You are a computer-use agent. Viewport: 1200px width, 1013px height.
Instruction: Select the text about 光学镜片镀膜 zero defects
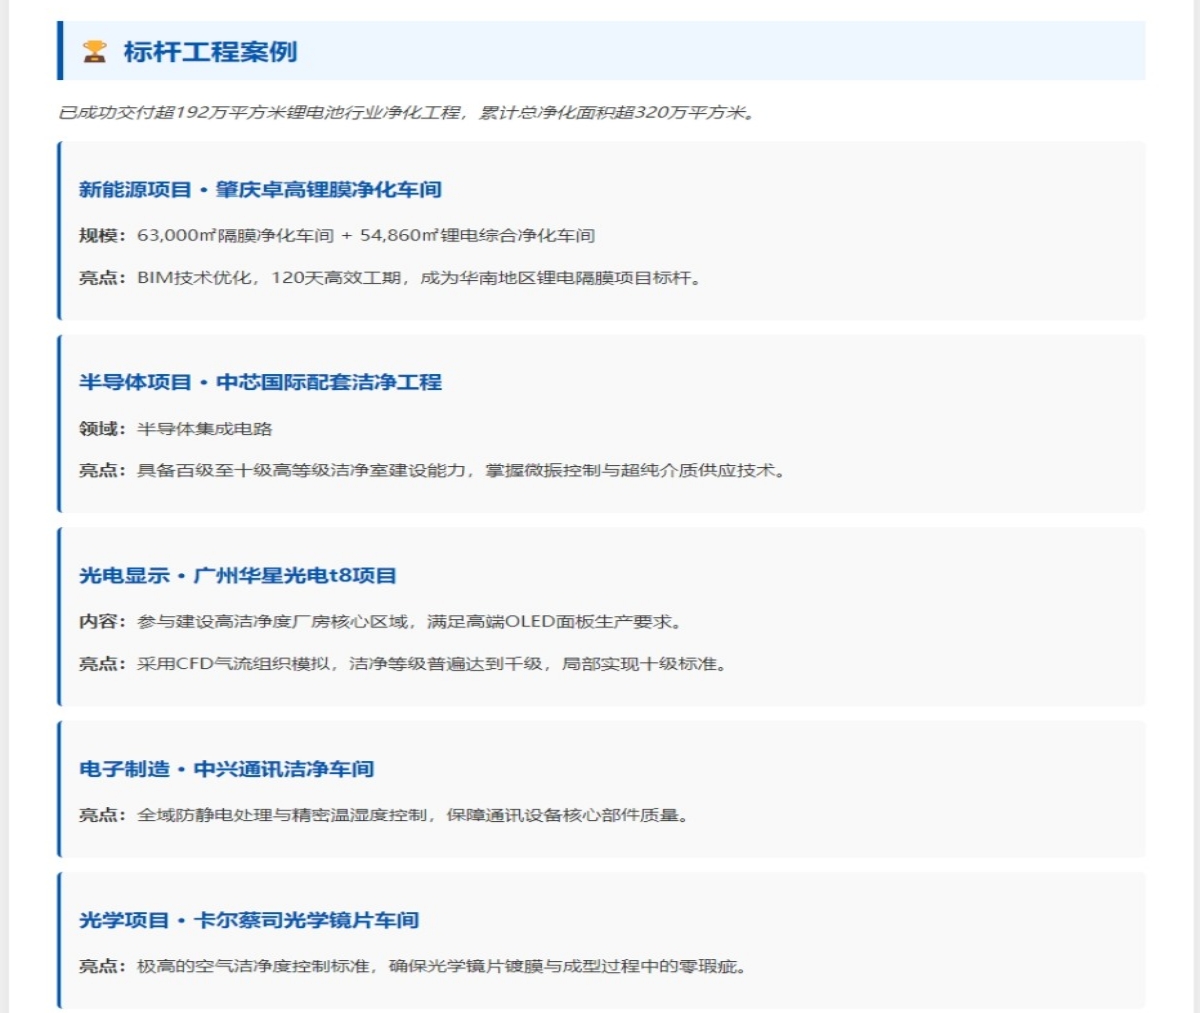pyautogui.click(x=441, y=966)
